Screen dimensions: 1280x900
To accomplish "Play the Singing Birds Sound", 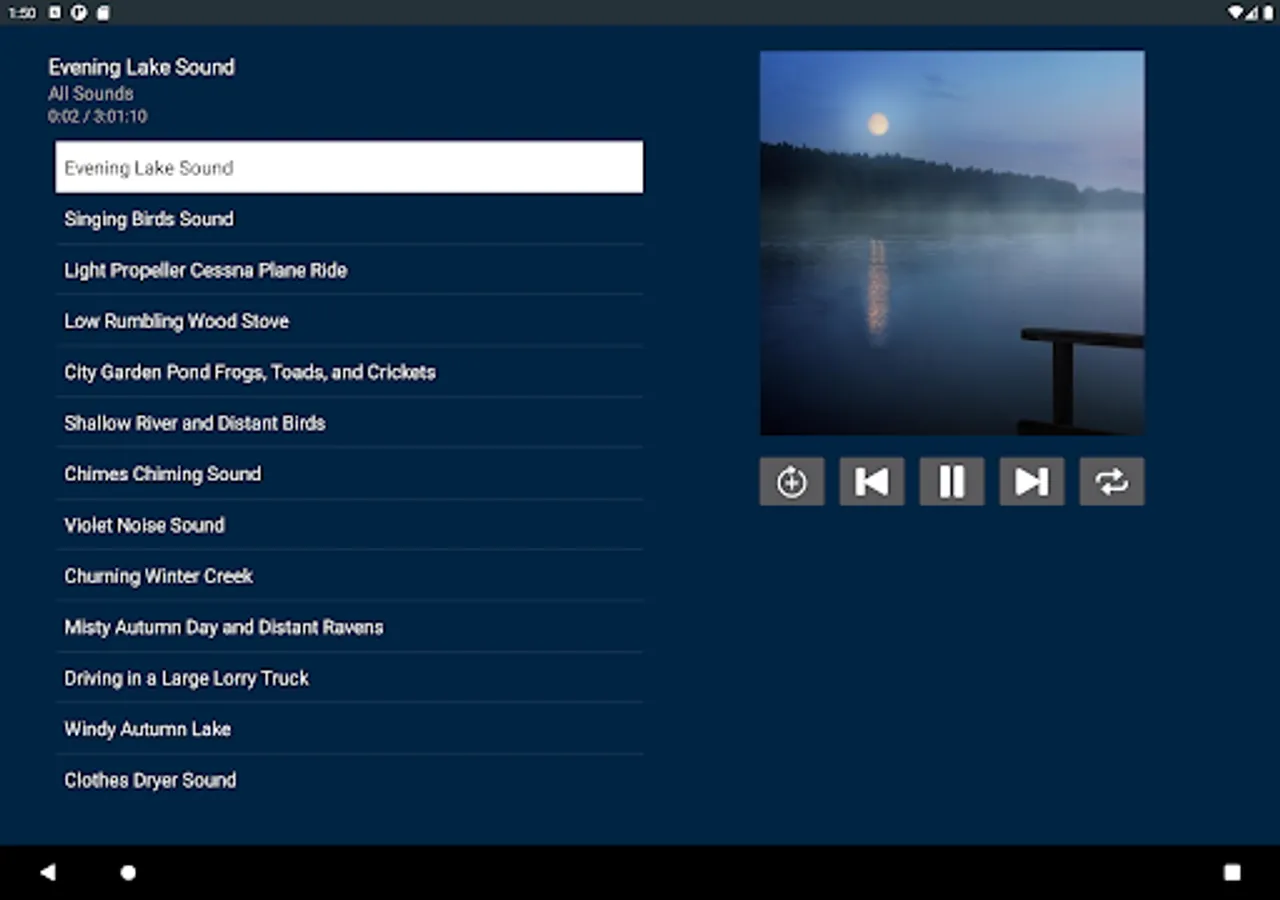I will [x=148, y=219].
